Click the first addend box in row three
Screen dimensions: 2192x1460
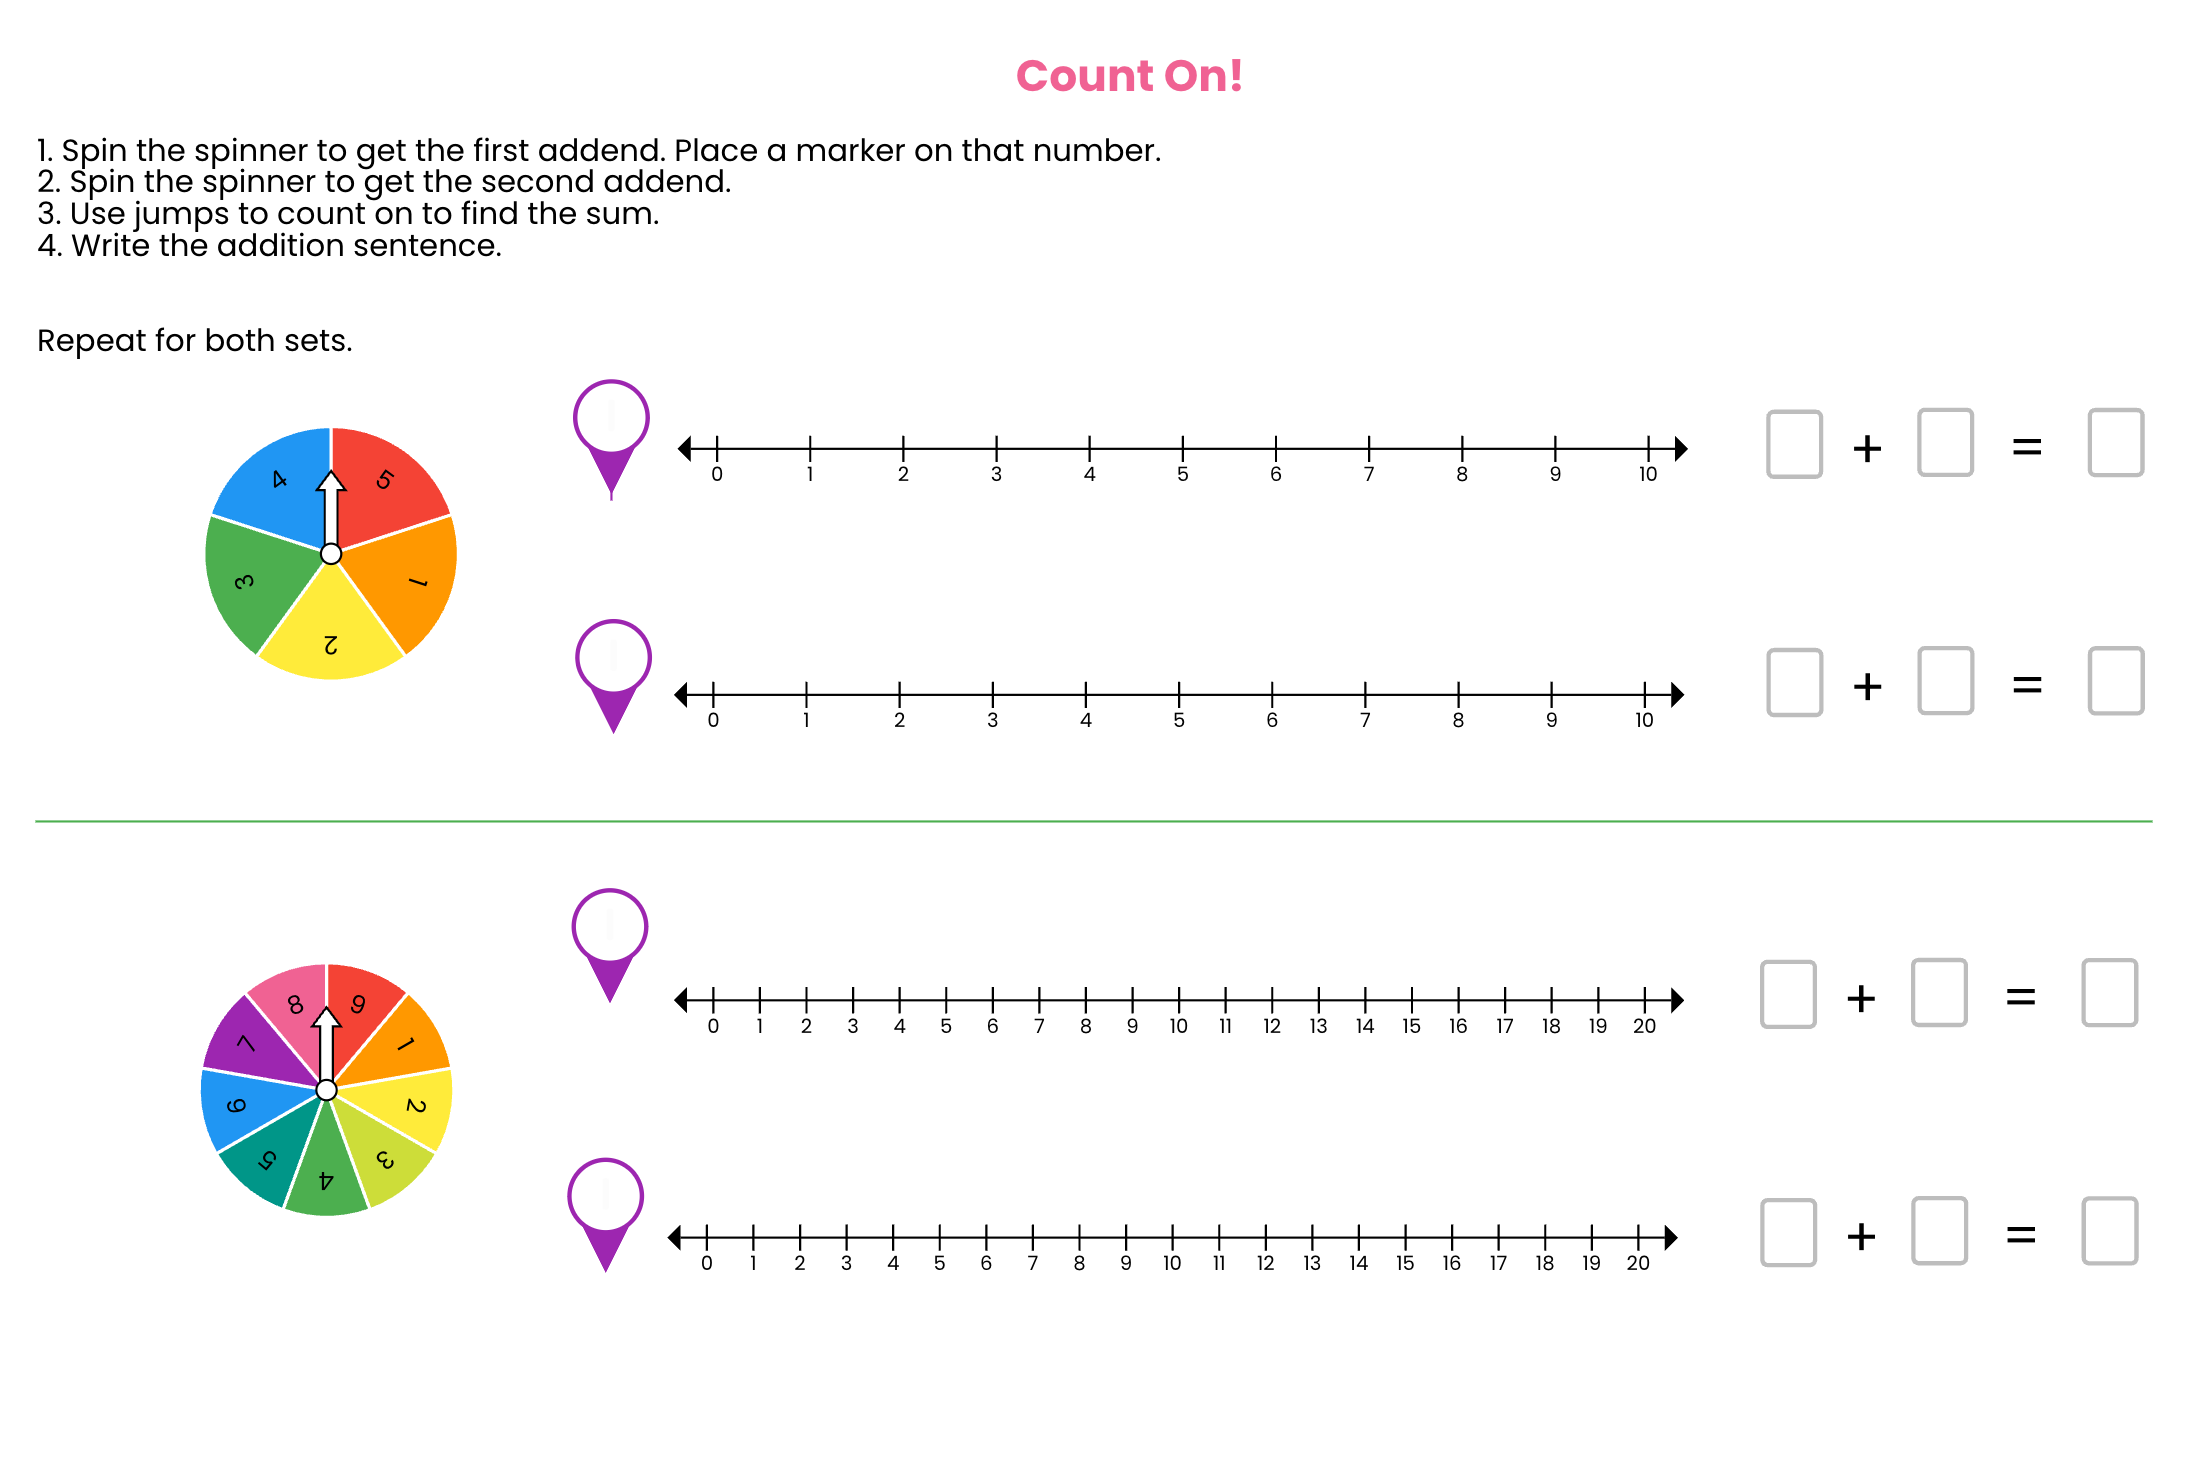1788,994
